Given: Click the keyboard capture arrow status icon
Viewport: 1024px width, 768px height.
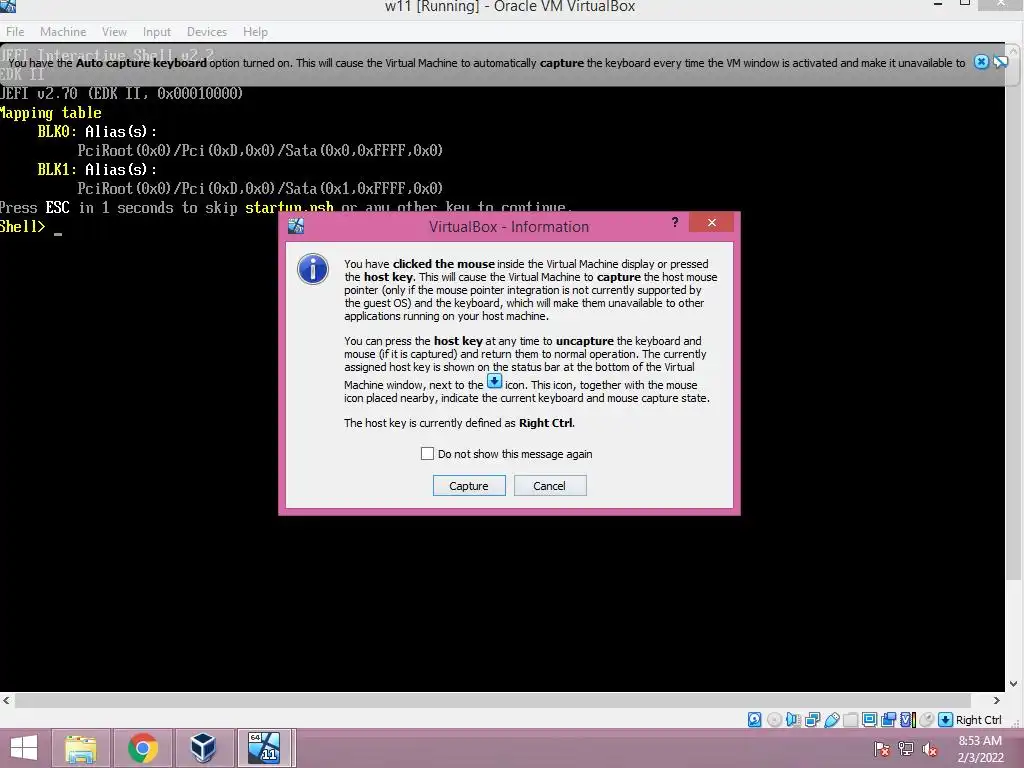Looking at the screenshot, I should pos(945,720).
